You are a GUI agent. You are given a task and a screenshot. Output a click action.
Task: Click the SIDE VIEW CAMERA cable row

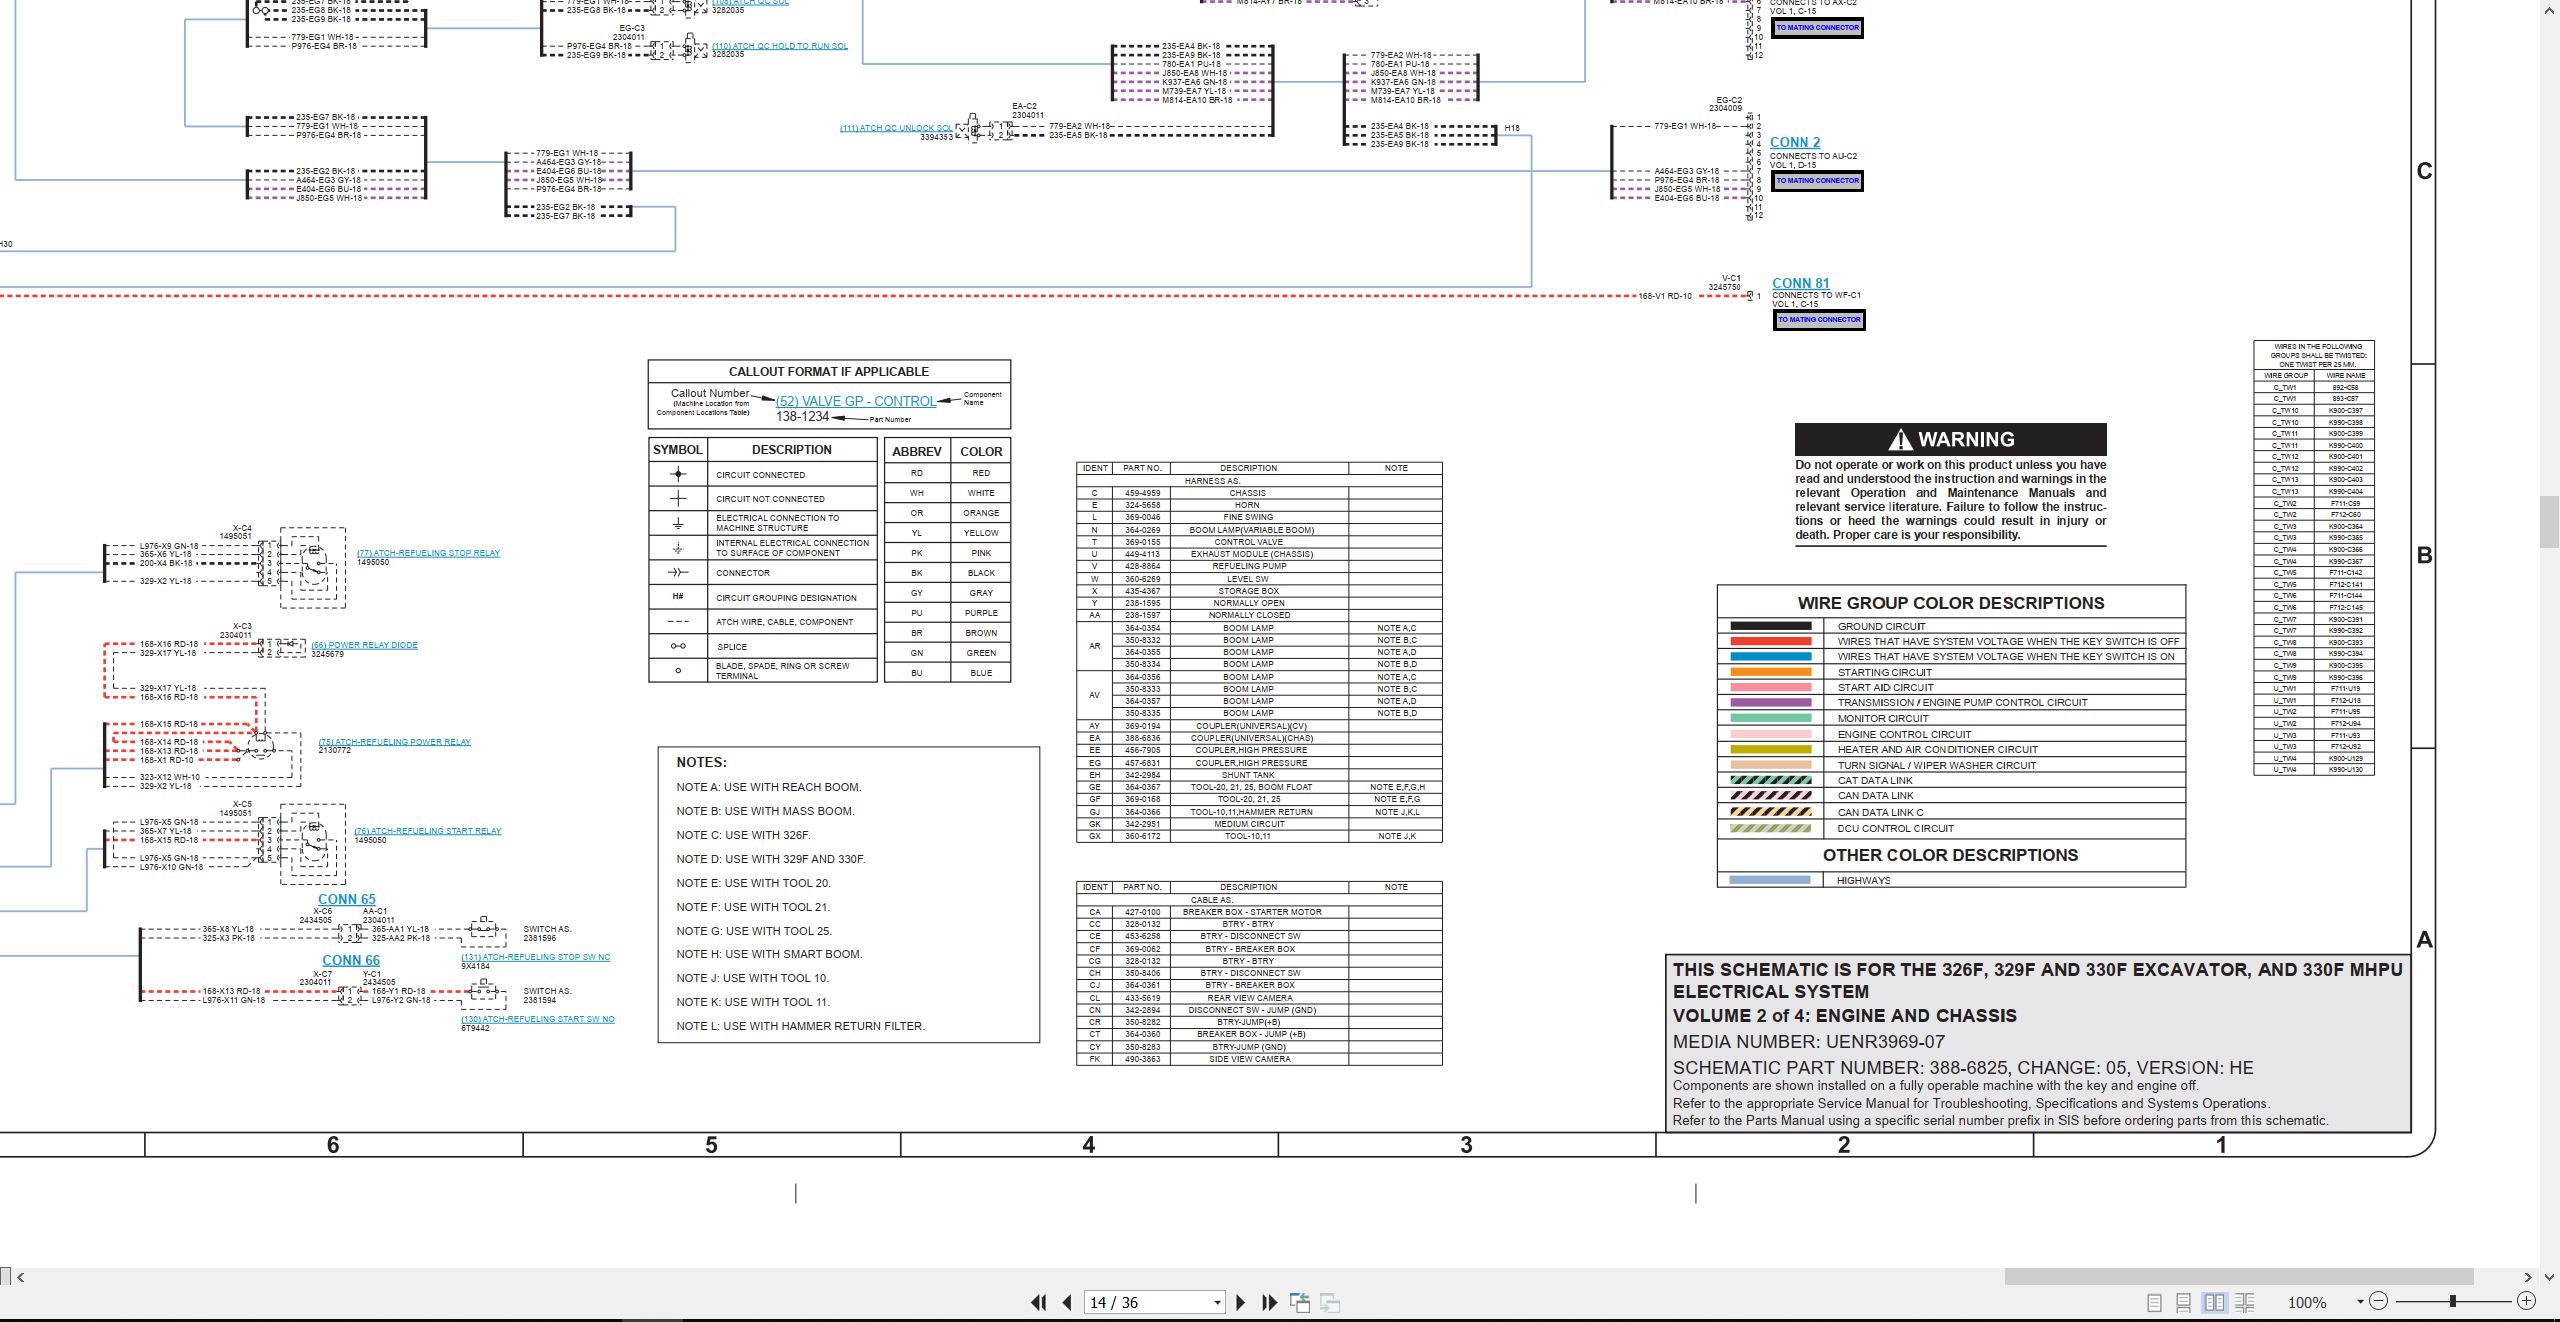pos(1259,1059)
